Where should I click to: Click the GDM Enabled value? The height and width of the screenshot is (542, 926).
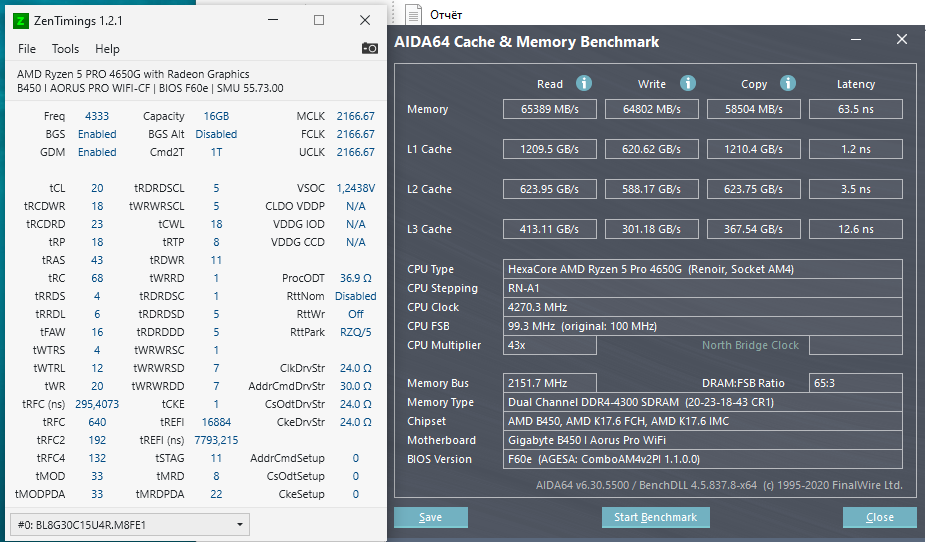point(97,152)
